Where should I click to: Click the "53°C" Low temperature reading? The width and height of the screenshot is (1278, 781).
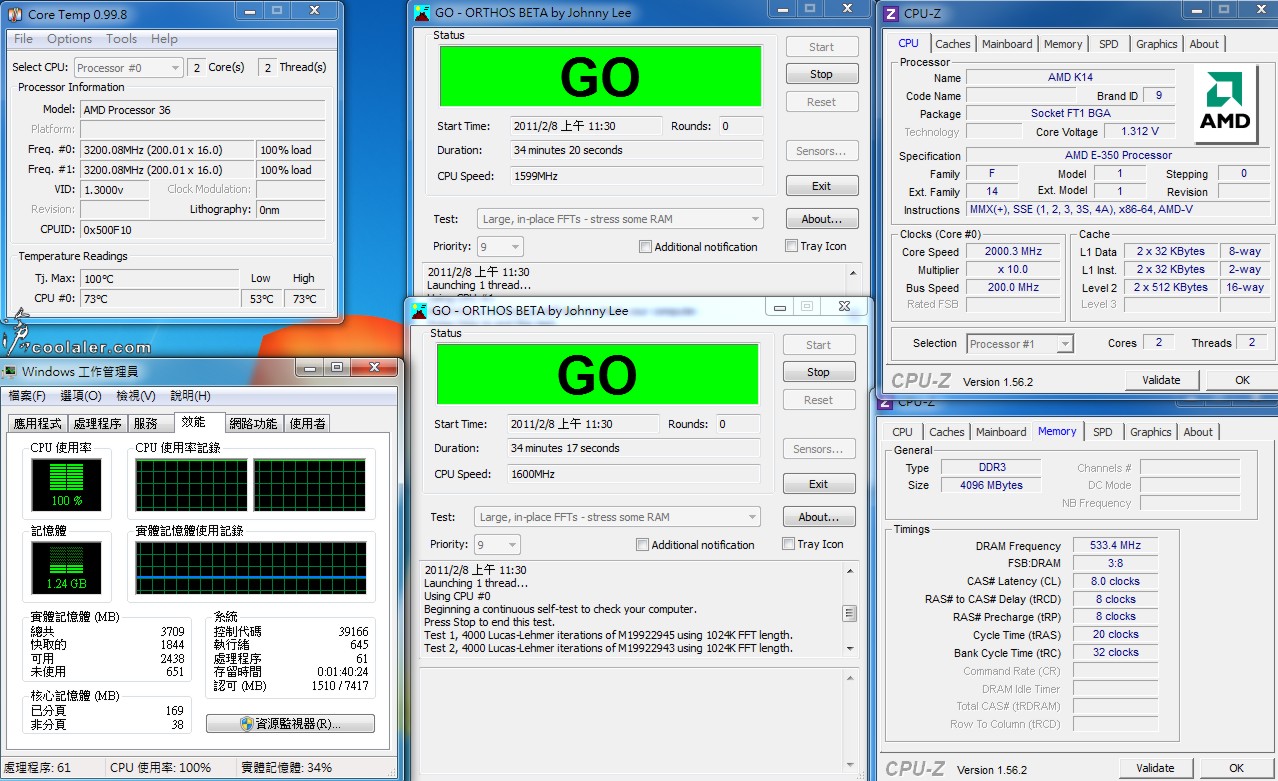(x=261, y=298)
